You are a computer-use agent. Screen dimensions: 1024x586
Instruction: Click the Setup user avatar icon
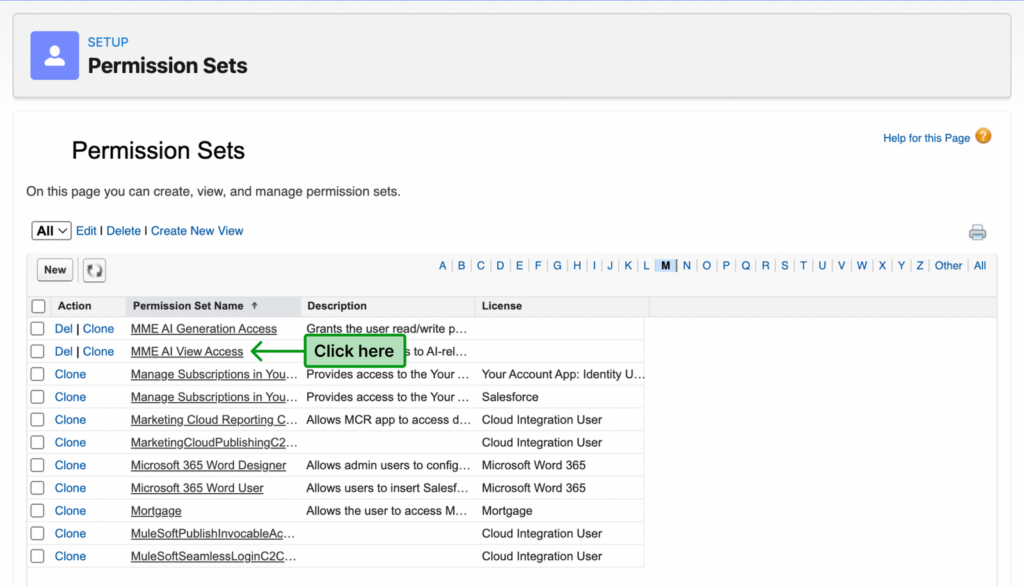tap(54, 55)
